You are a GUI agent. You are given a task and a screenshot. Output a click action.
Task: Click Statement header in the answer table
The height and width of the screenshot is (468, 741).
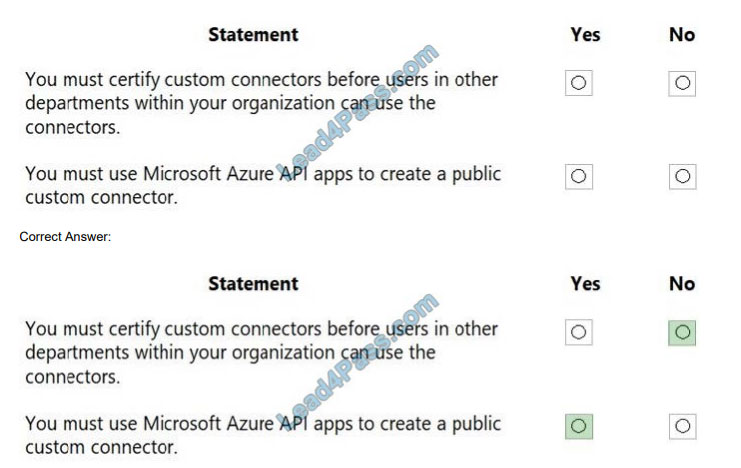(x=253, y=284)
